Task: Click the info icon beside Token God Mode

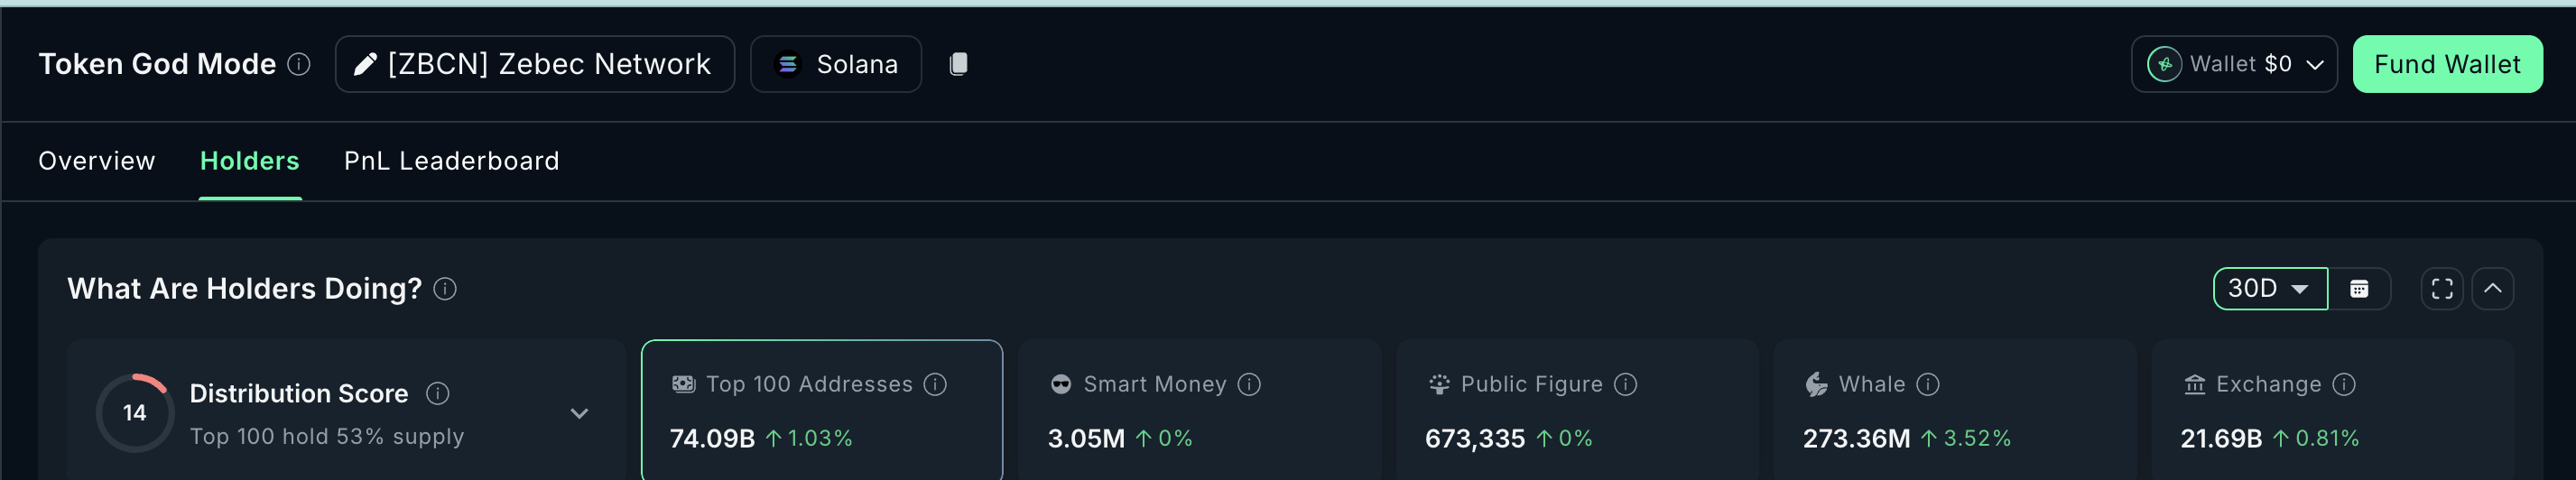Action: pos(299,64)
